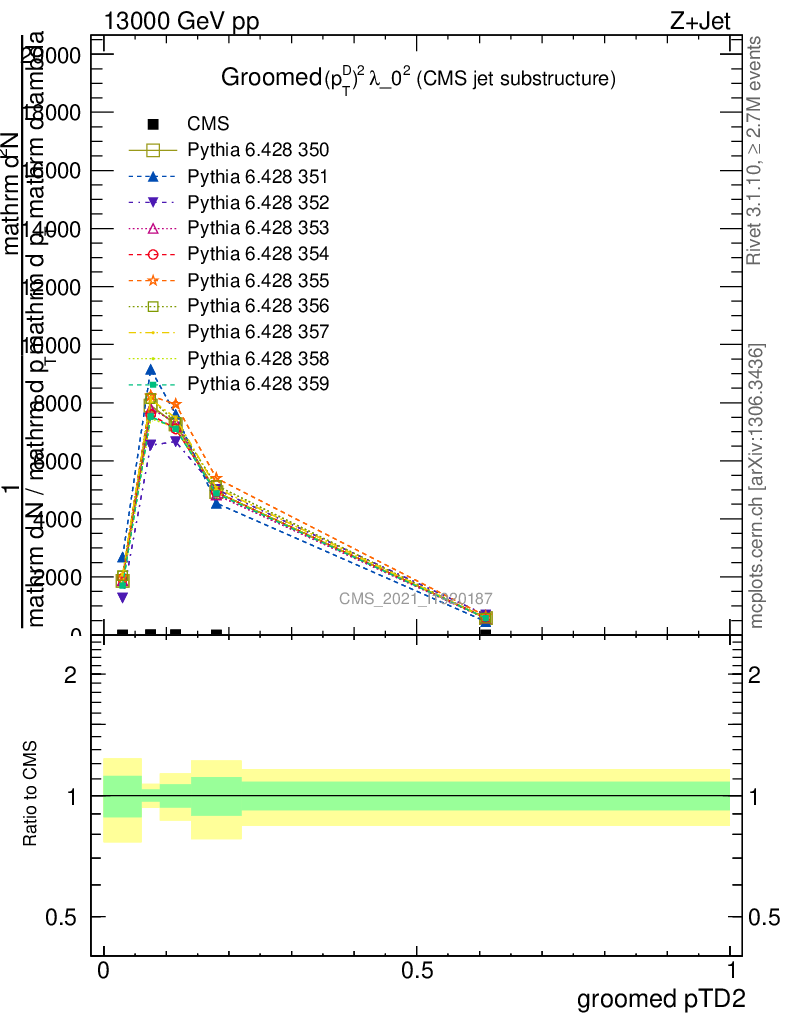Click the teal dashed line sample for Pythia 359
The height and width of the screenshot is (1024, 786).
click(153, 384)
